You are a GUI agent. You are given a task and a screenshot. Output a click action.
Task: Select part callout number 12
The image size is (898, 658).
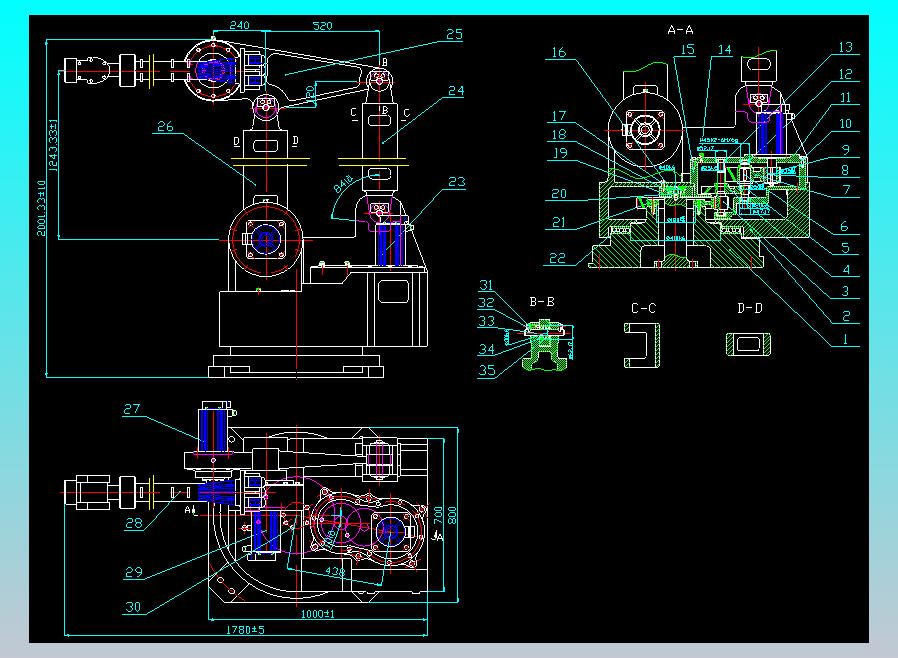(x=846, y=74)
